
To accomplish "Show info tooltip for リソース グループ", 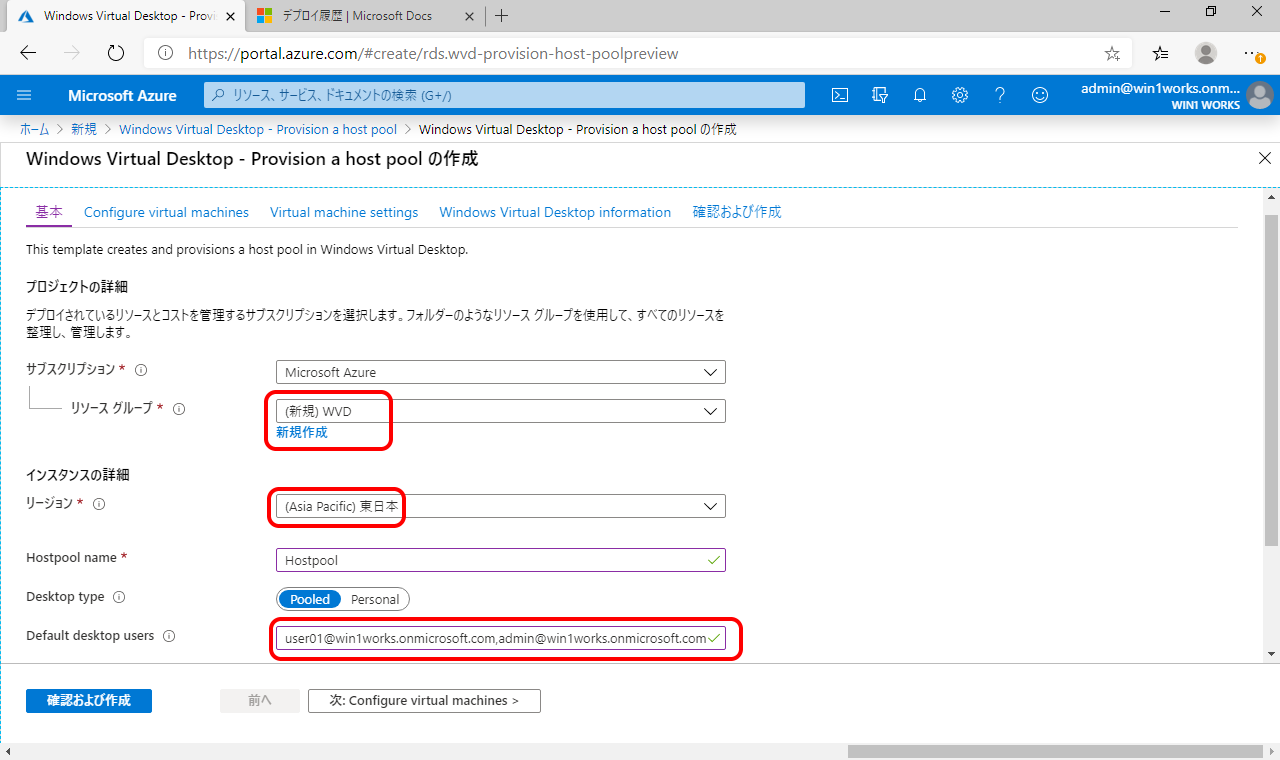I will [x=179, y=409].
